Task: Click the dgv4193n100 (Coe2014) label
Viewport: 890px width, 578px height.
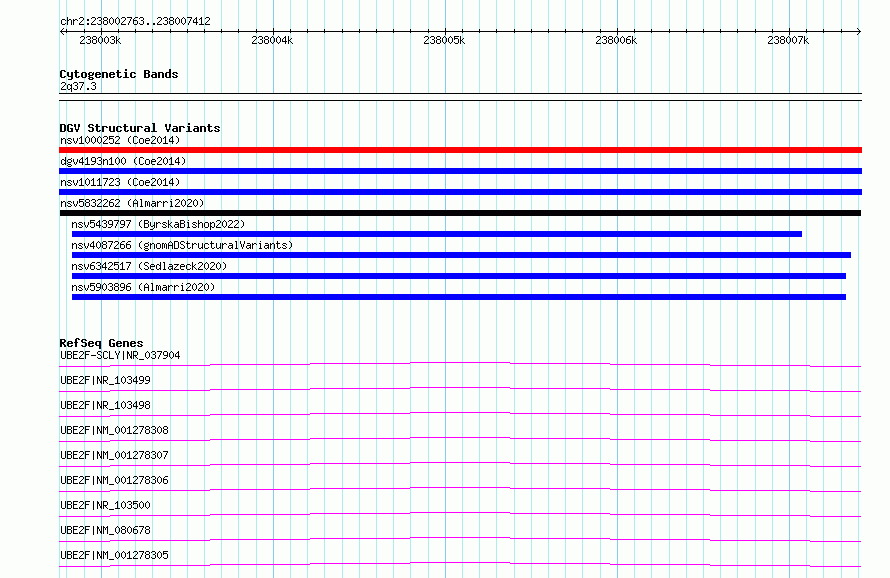Action: click(x=123, y=161)
